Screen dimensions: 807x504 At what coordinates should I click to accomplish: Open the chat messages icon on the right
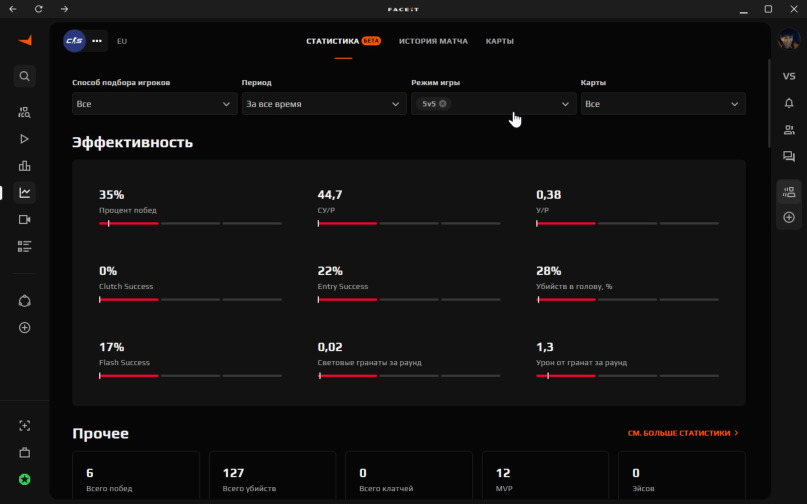[788, 156]
